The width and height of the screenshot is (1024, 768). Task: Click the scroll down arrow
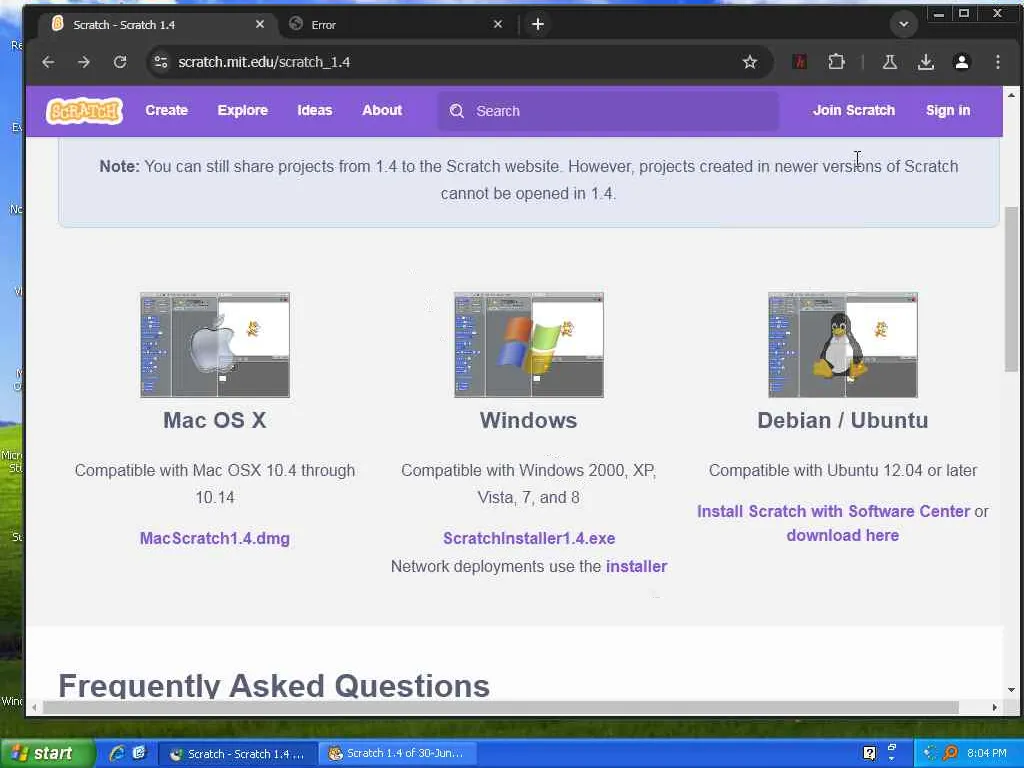(x=1011, y=690)
